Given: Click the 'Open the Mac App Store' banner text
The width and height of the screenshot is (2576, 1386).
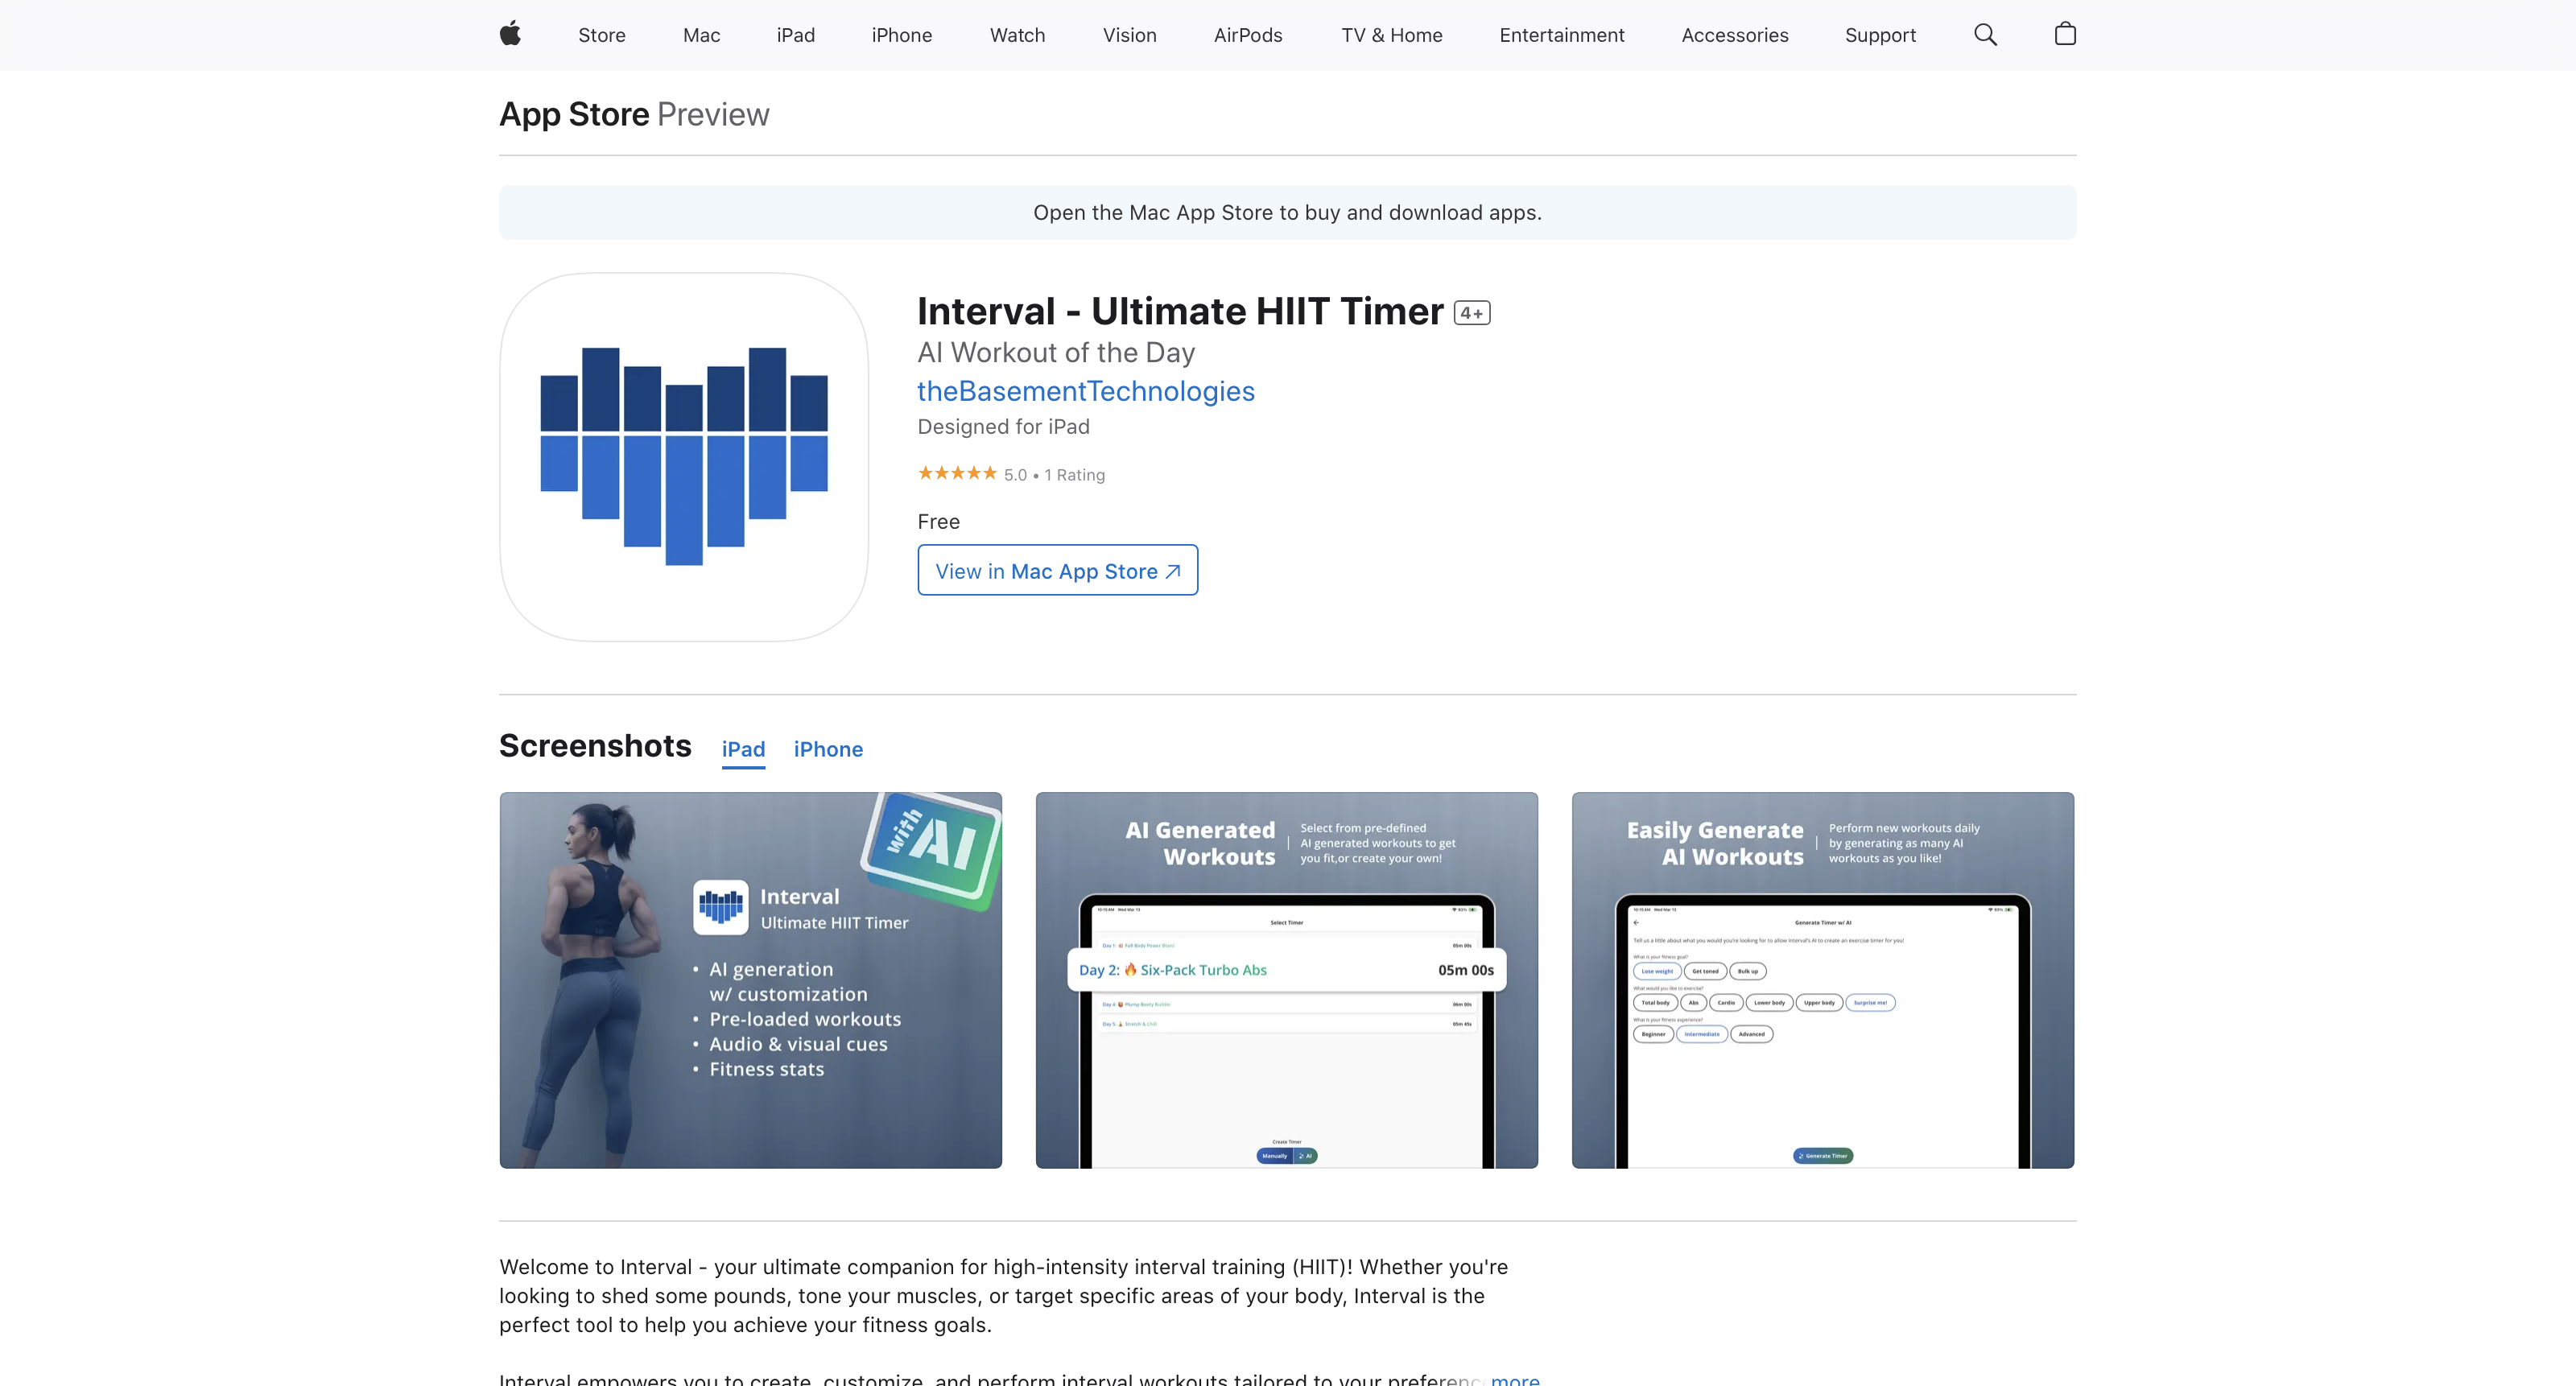Looking at the screenshot, I should tap(1288, 212).
